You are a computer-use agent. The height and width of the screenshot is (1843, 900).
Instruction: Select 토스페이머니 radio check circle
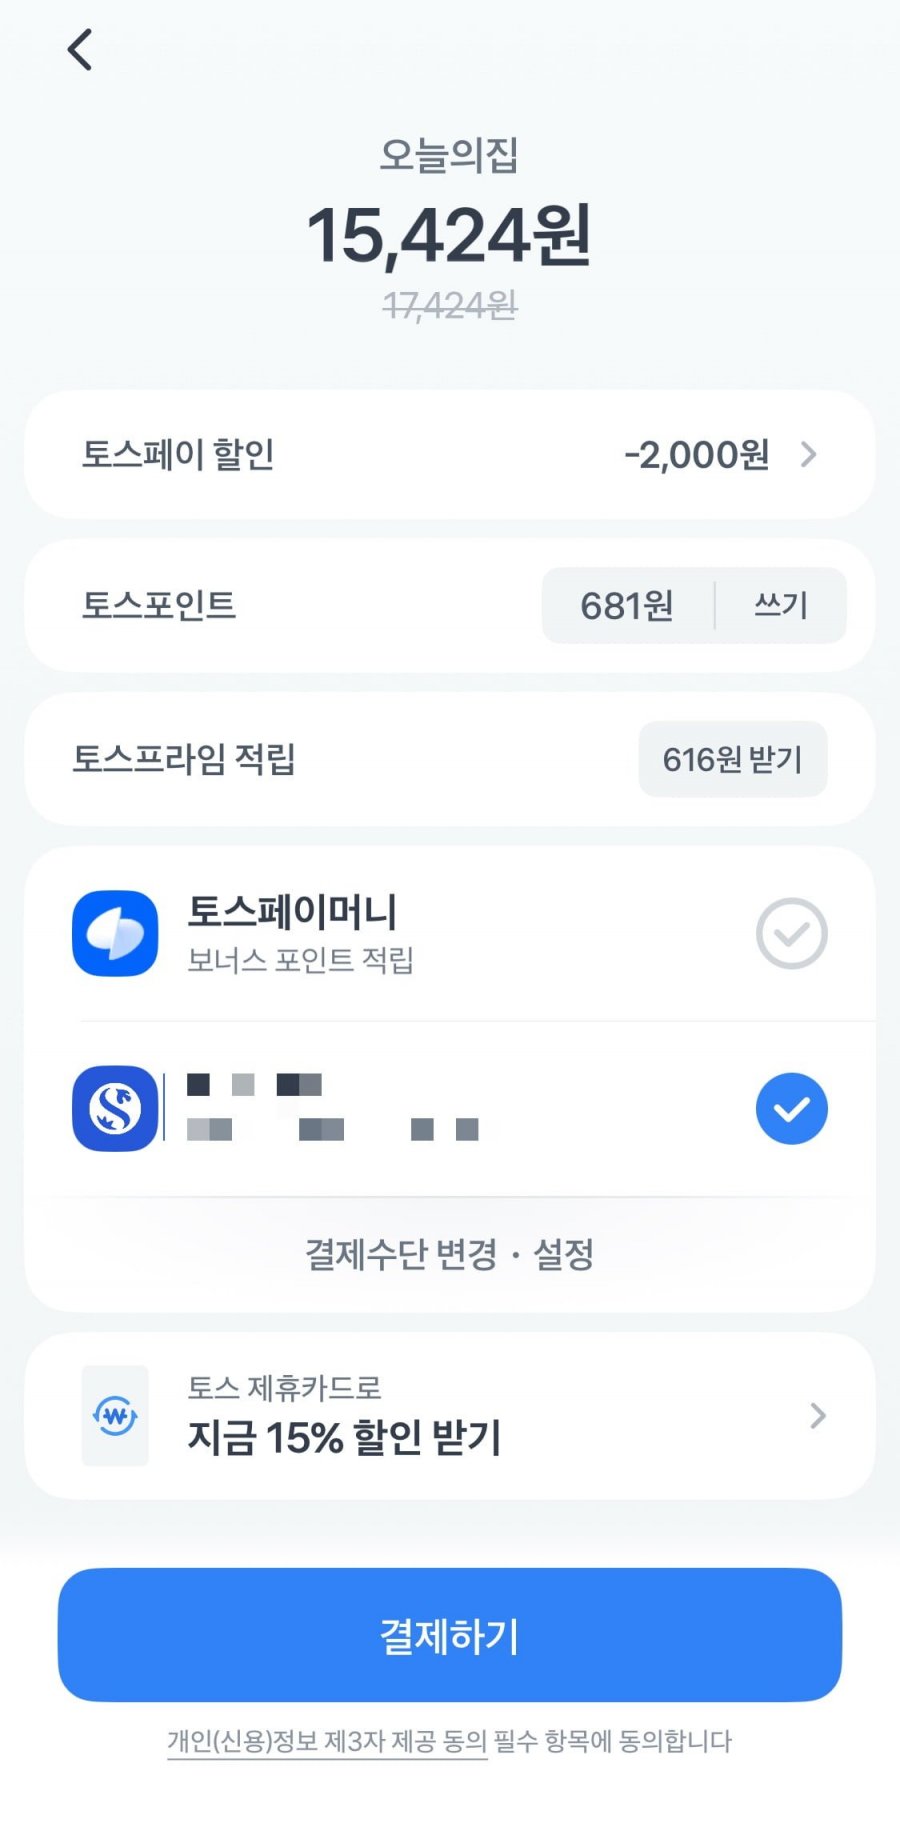[x=791, y=933]
